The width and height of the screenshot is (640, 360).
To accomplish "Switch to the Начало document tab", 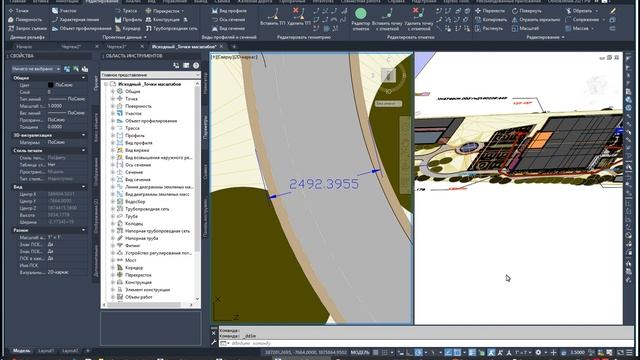I will 24,47.
